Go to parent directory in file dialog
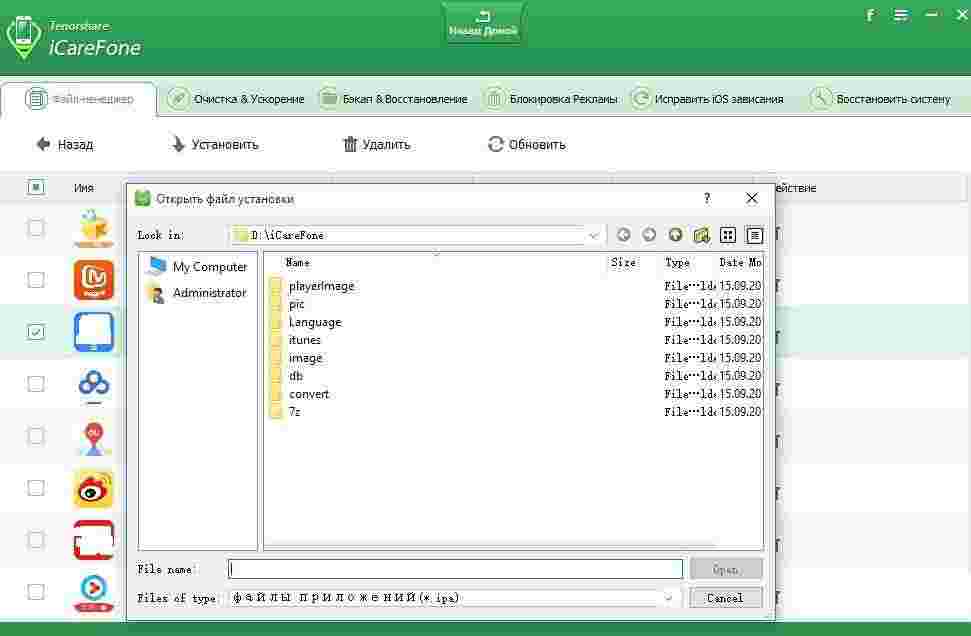Screen dimensions: 971x636 [675, 235]
